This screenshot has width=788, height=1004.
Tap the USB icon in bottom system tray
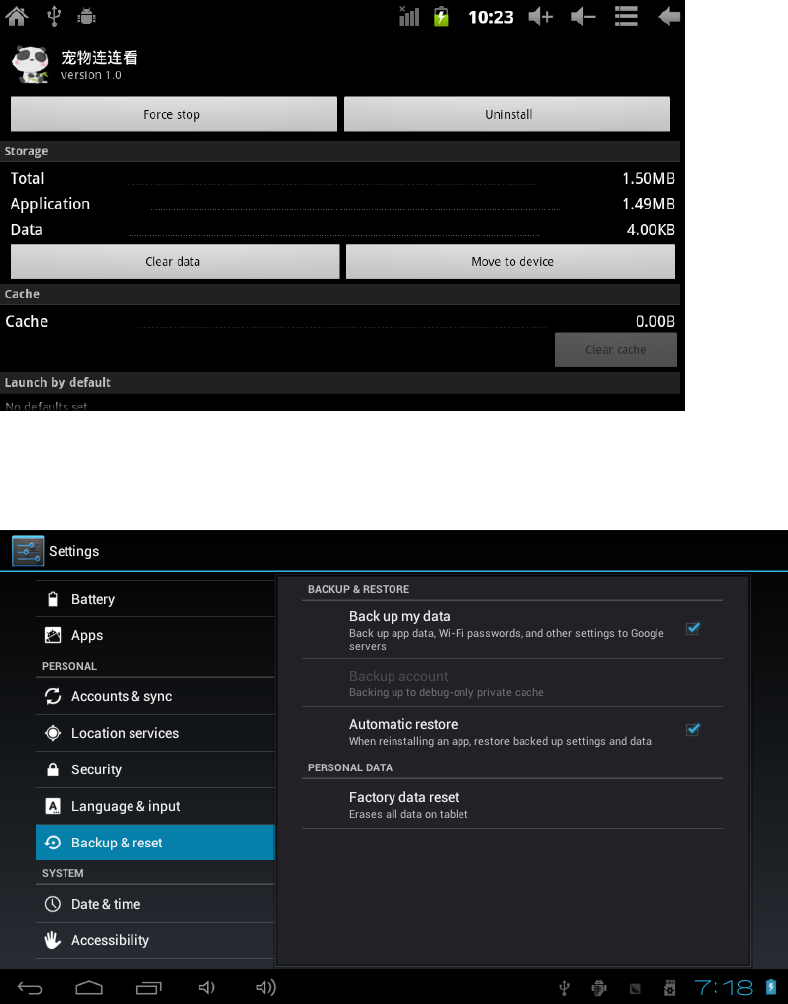[x=564, y=988]
